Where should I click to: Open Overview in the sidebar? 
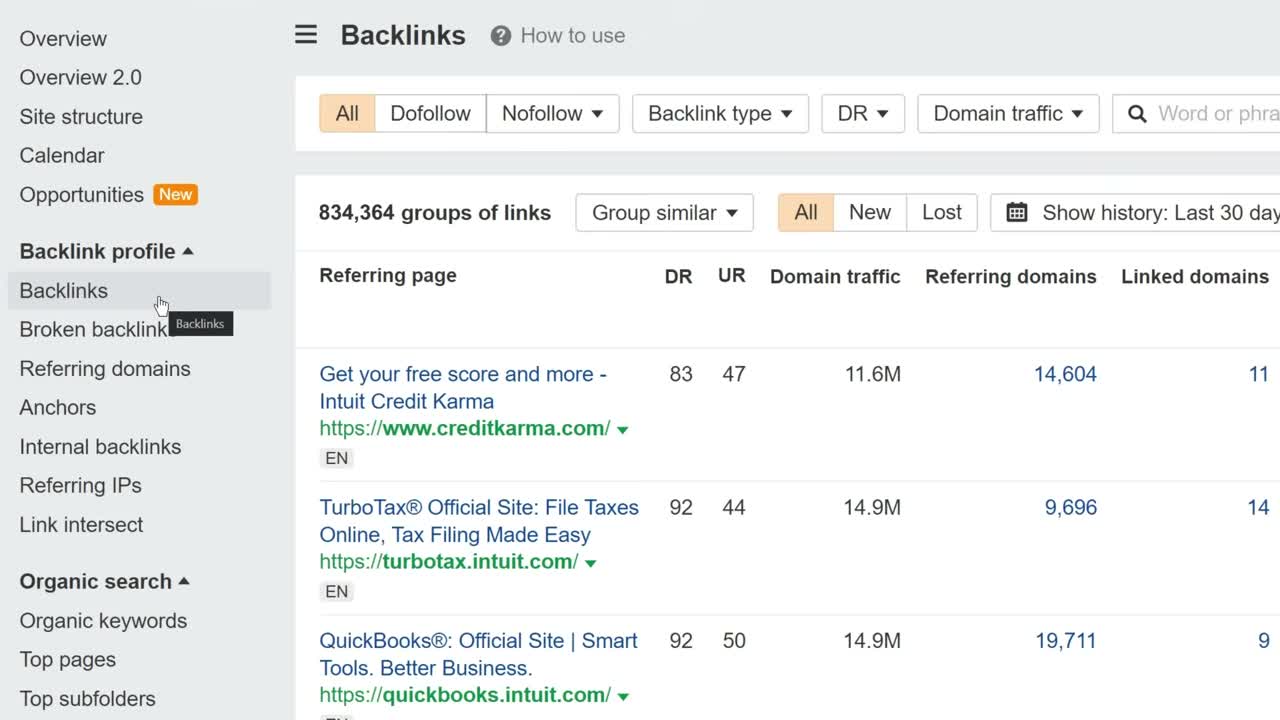(x=63, y=39)
